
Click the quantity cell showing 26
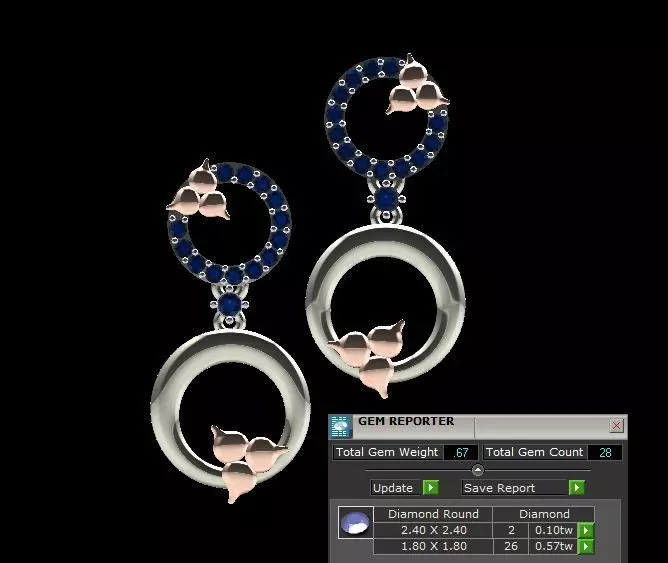click(x=511, y=546)
